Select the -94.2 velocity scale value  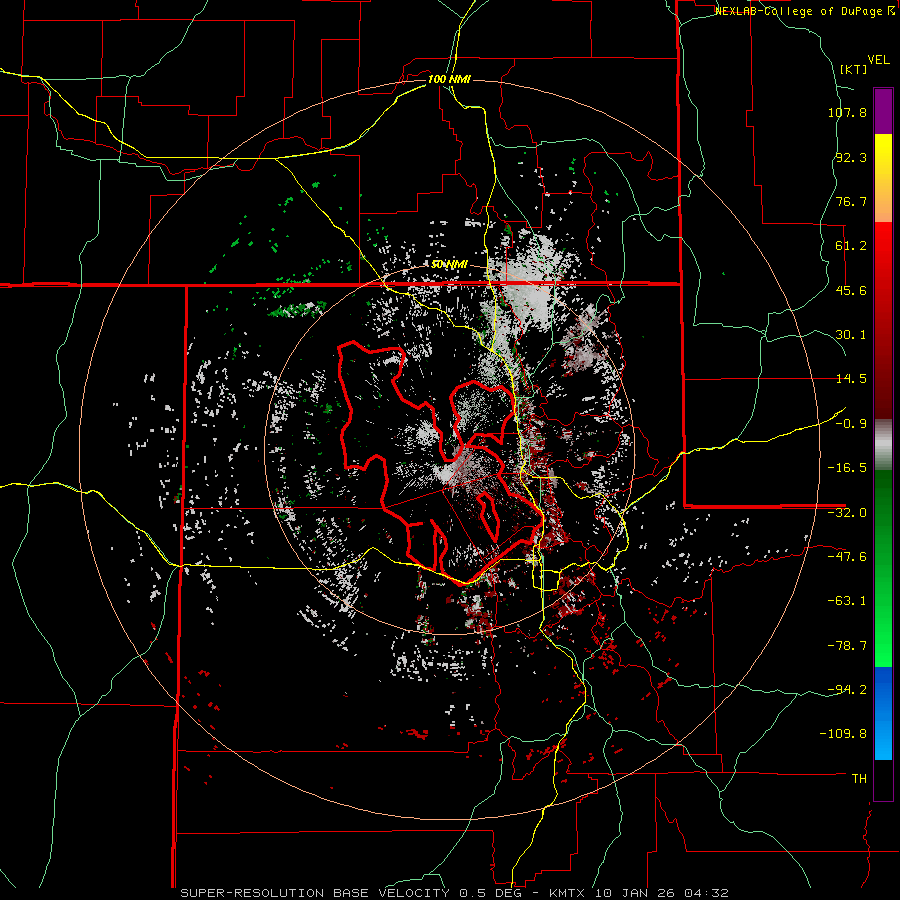(847, 689)
